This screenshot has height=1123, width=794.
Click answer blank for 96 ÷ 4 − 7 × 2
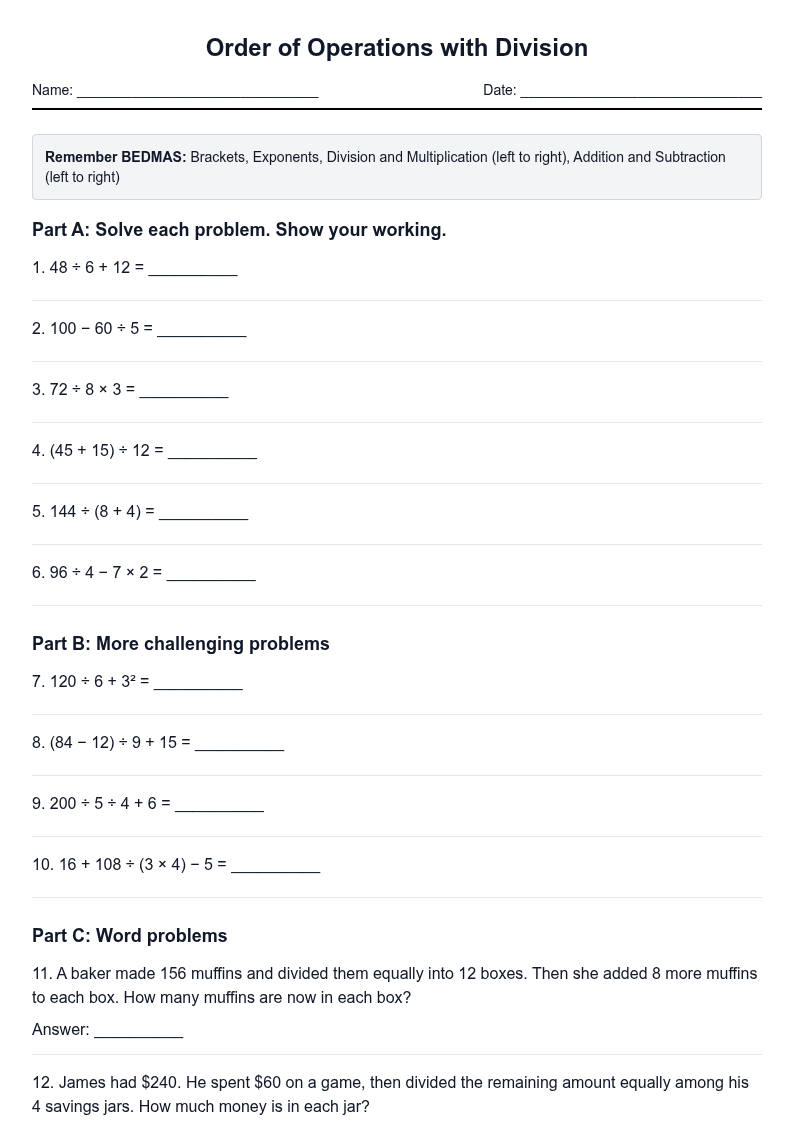[x=211, y=573]
